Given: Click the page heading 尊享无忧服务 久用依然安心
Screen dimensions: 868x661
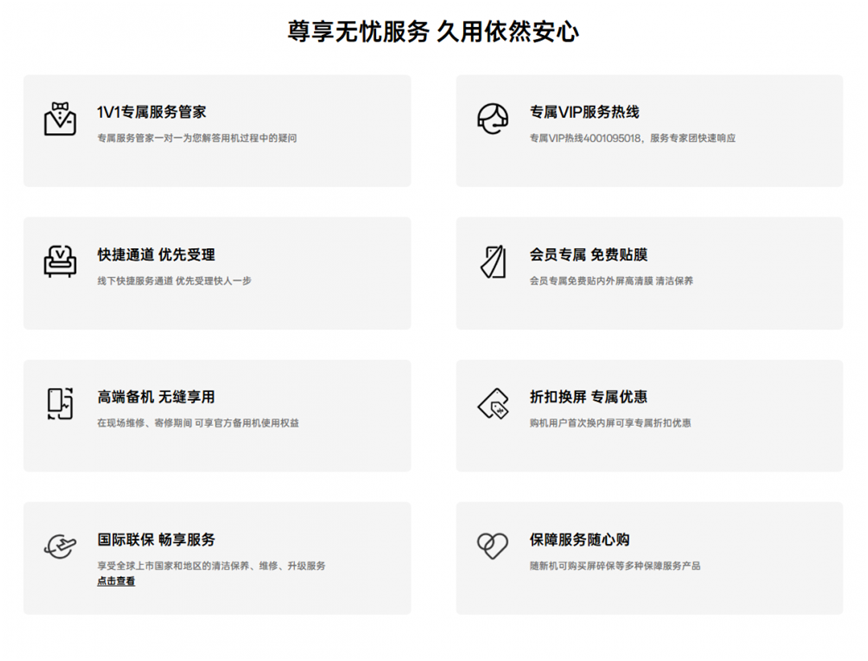Looking at the screenshot, I should click(433, 31).
